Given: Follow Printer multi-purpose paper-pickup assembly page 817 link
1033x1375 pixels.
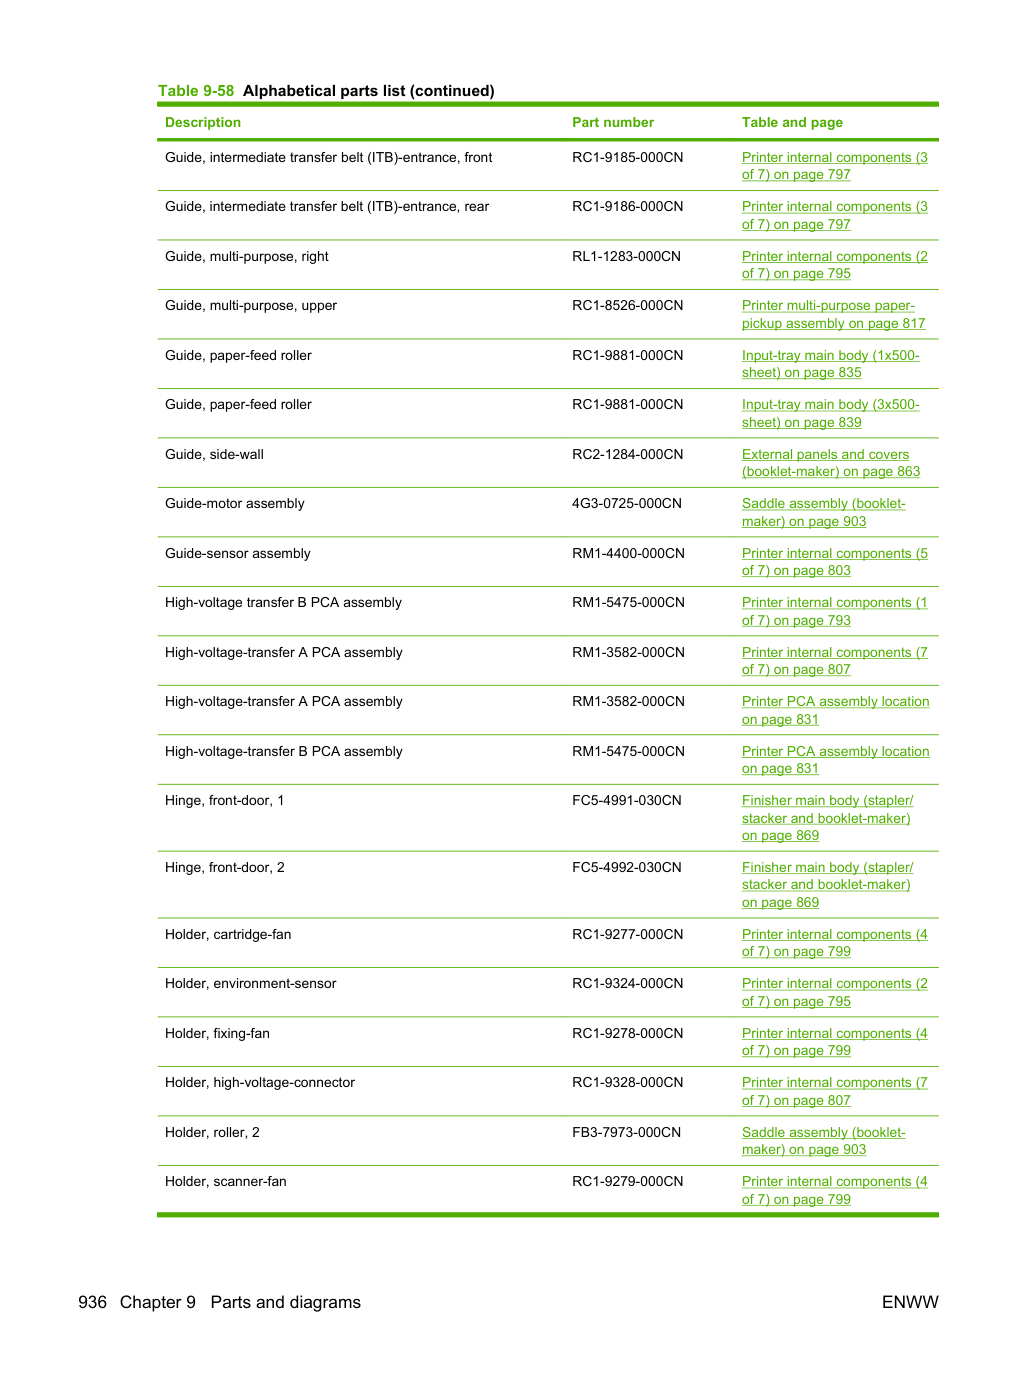Looking at the screenshot, I should pyautogui.click(x=834, y=314).
